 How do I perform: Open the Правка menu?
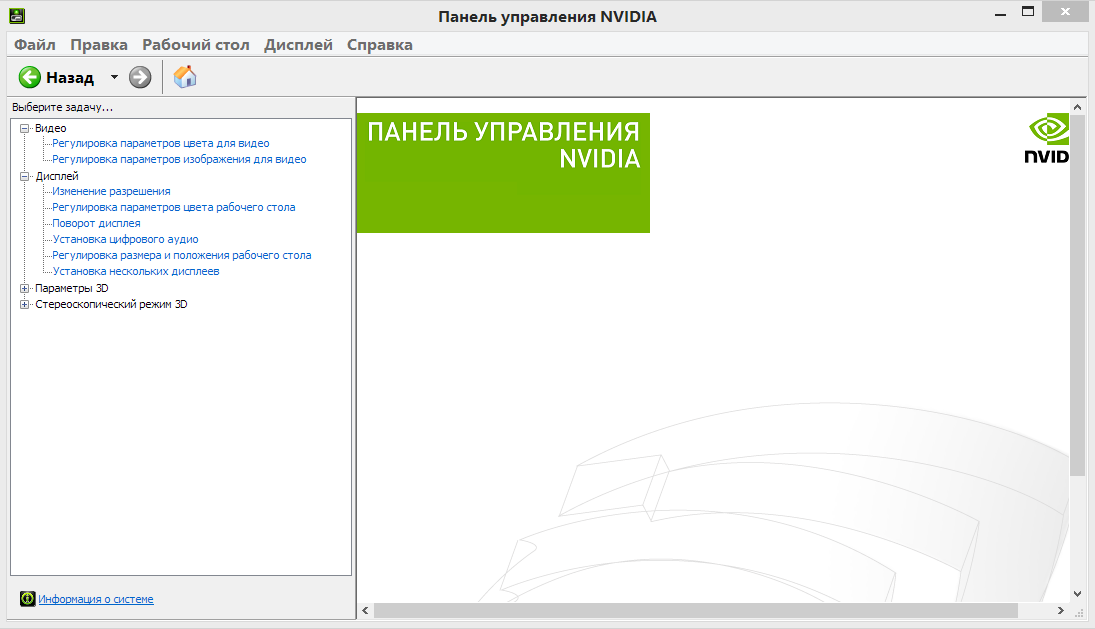click(x=98, y=45)
